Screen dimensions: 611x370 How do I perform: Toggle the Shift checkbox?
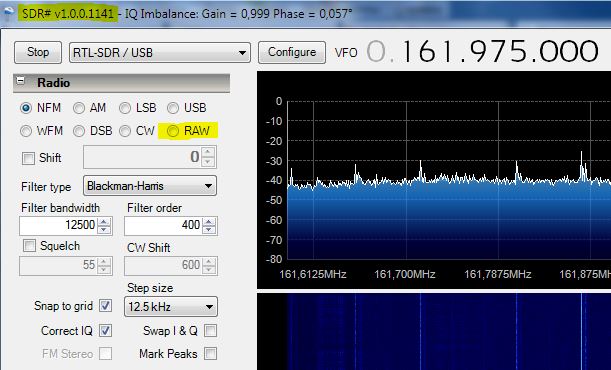point(28,158)
